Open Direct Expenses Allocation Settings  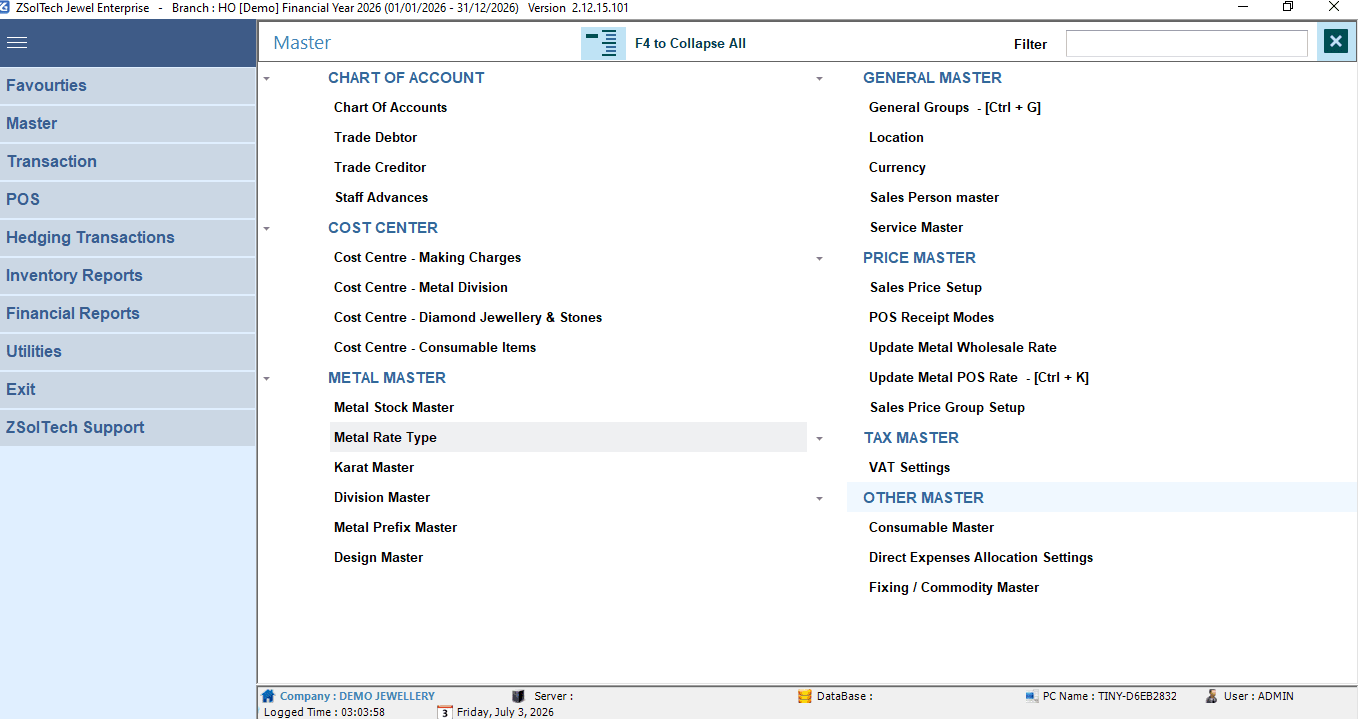click(x=981, y=557)
